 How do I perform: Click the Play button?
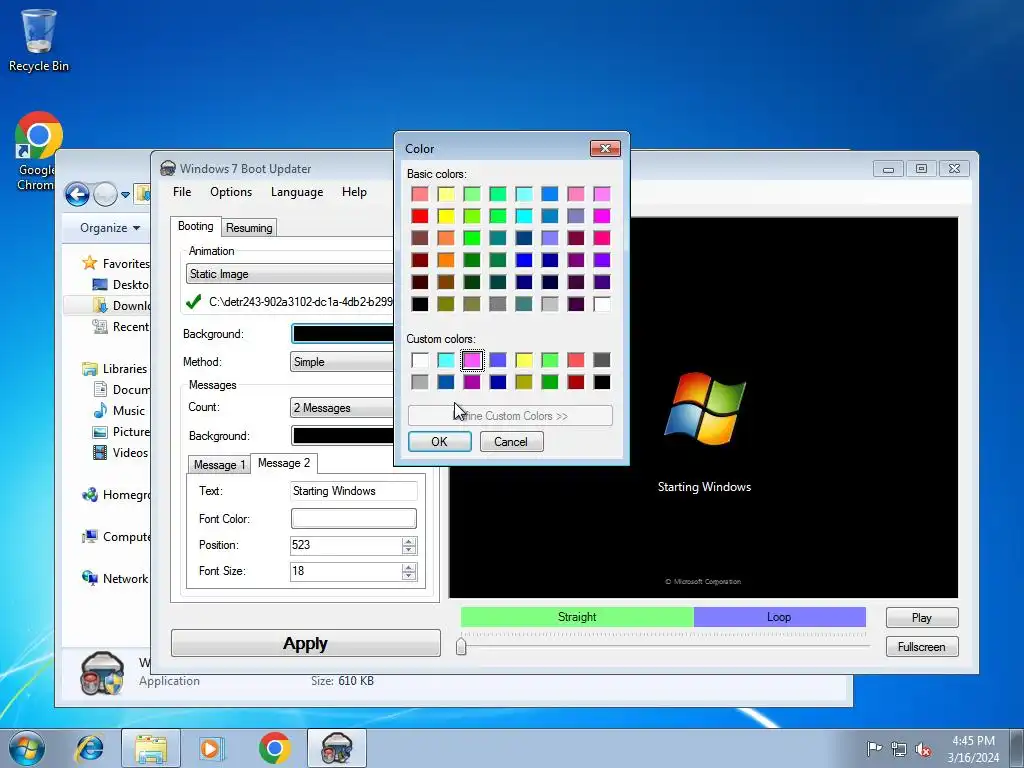point(921,618)
